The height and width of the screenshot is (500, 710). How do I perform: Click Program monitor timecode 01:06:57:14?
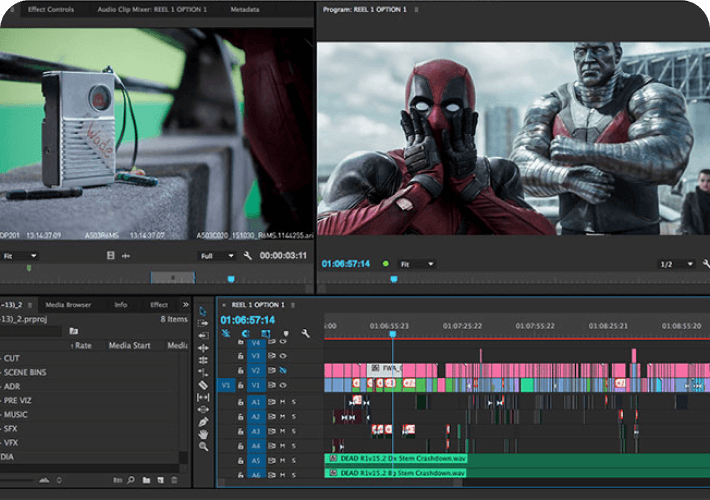pos(346,264)
